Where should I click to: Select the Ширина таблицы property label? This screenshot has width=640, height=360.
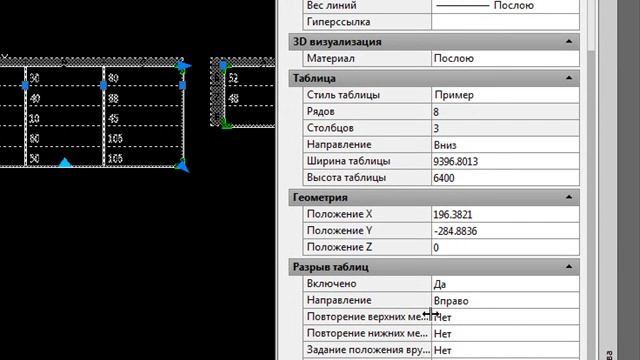coord(349,161)
